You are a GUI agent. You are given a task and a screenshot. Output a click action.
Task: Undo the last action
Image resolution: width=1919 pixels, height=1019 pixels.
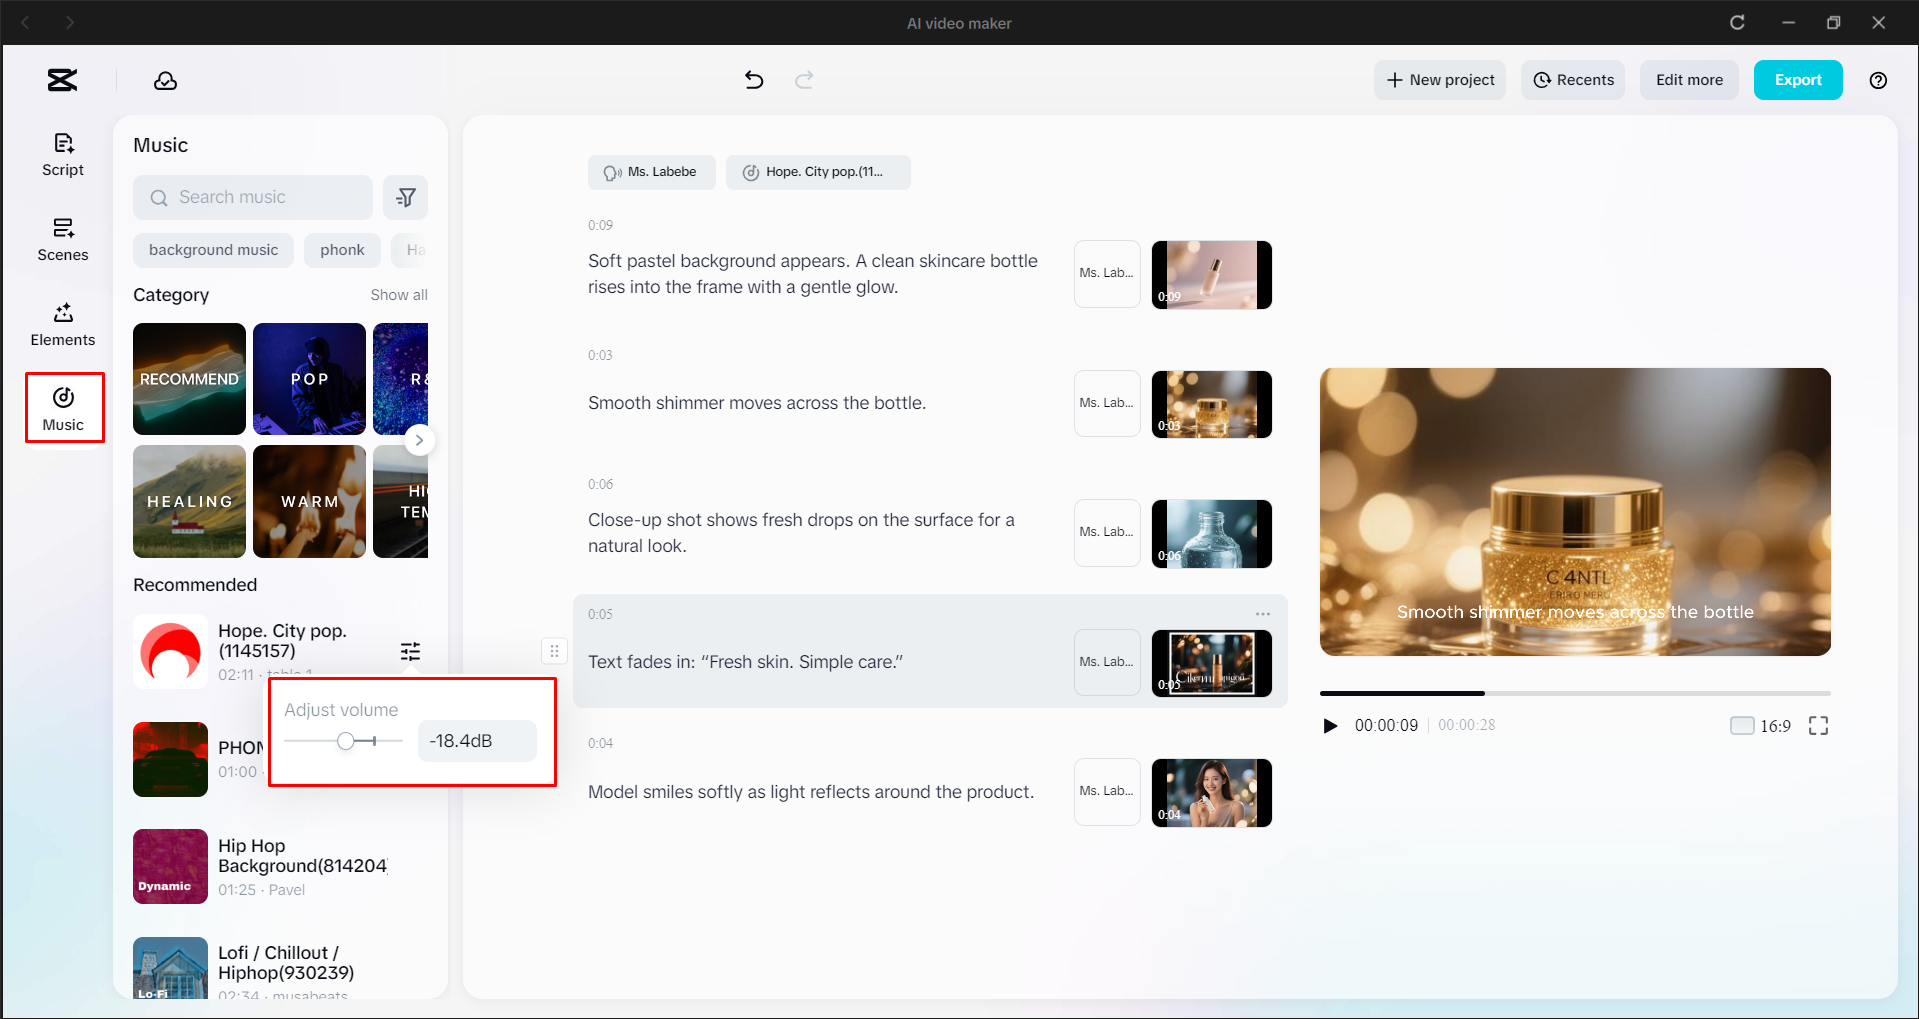click(754, 80)
